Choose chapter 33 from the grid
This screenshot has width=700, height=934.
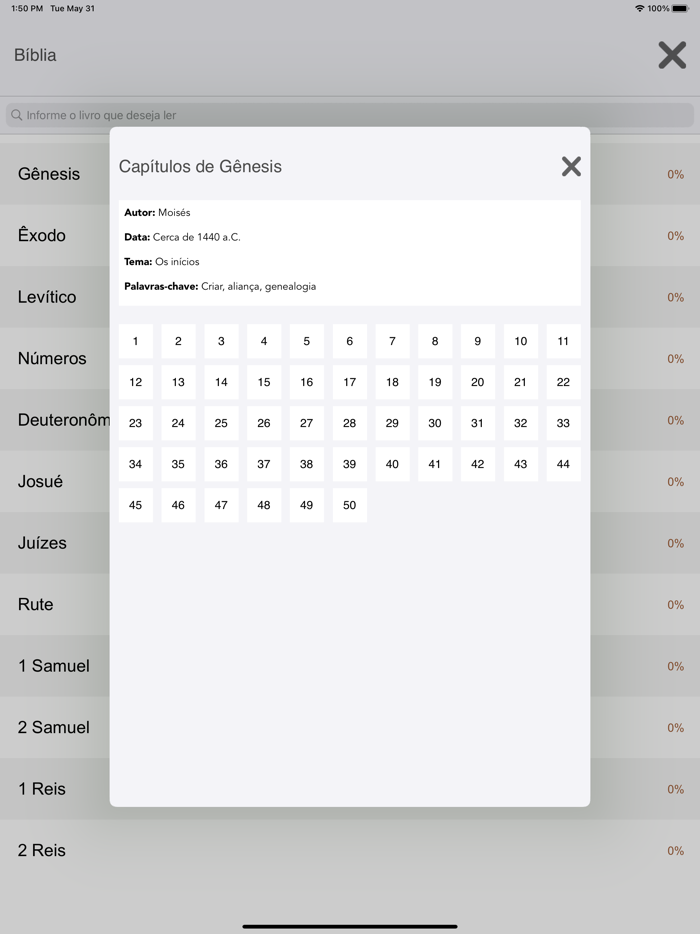click(x=563, y=423)
